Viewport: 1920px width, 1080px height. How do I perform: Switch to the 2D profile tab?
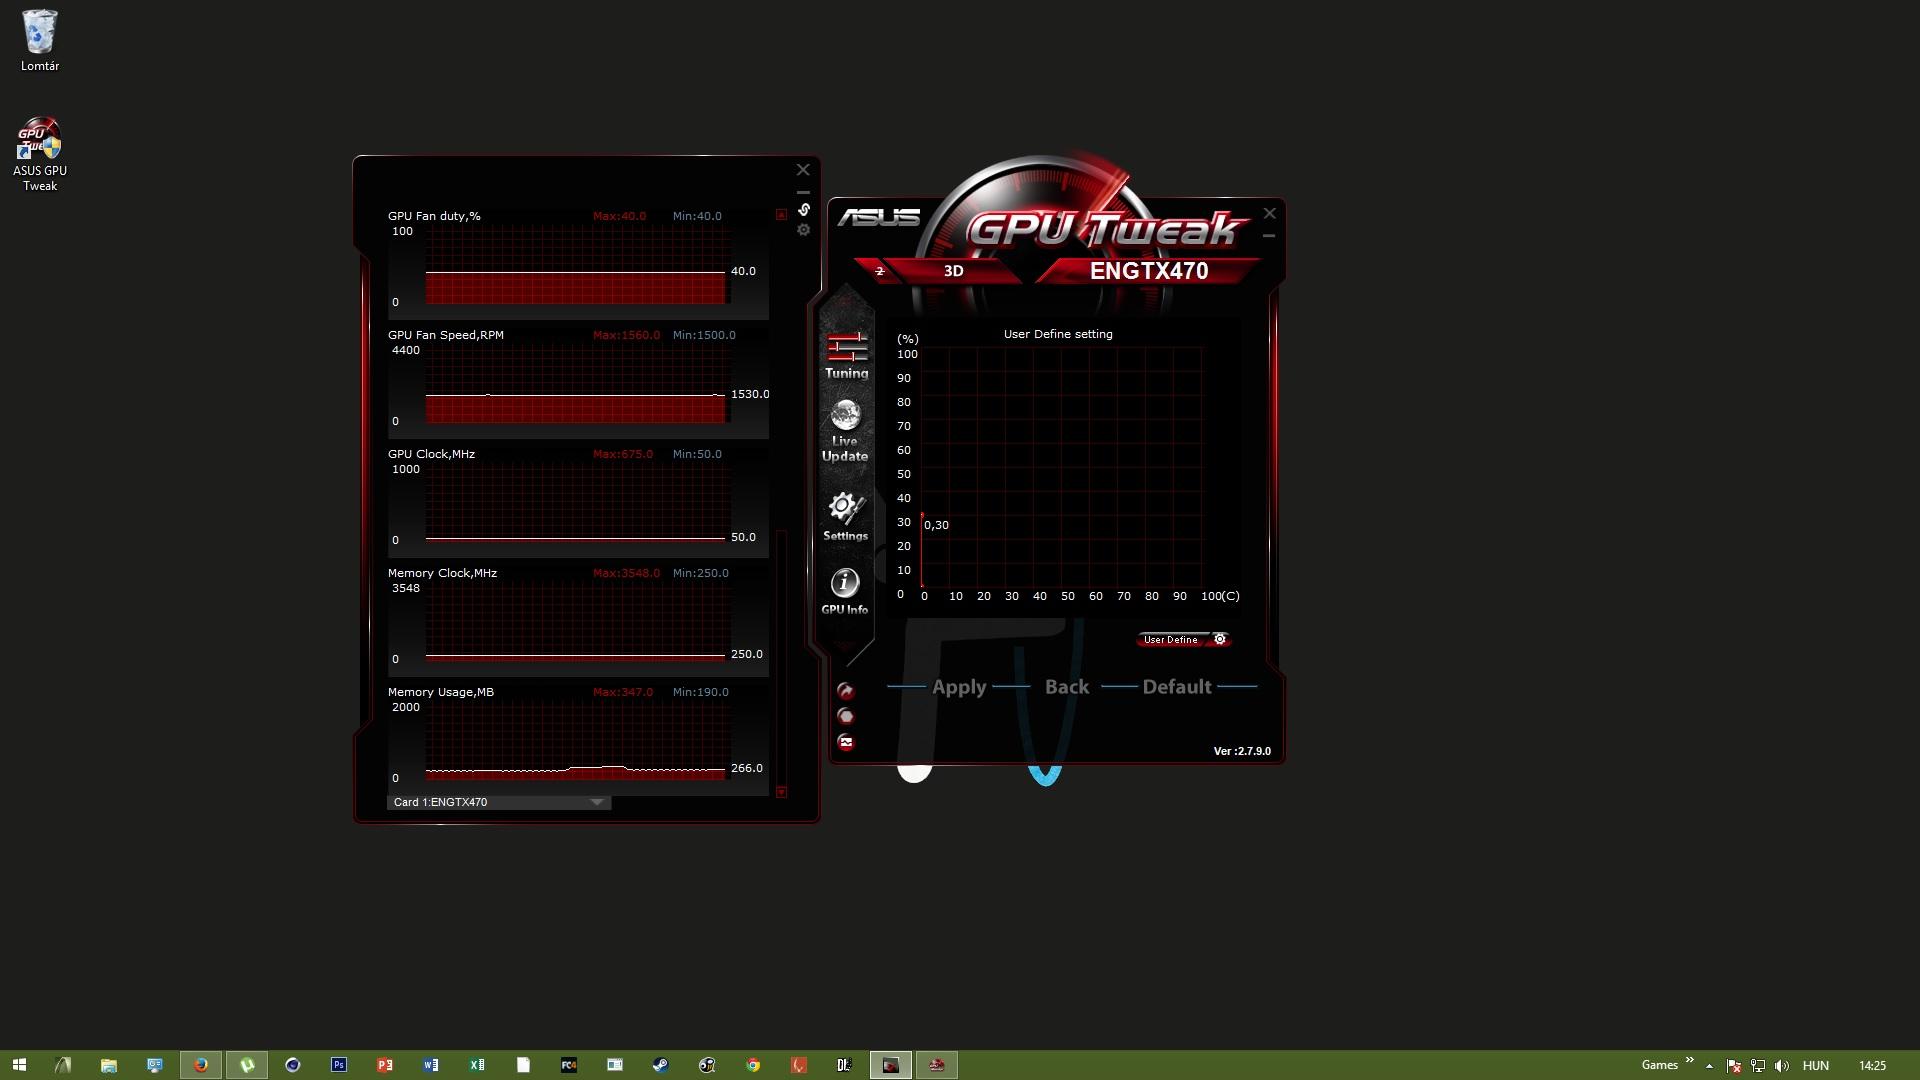coord(879,271)
